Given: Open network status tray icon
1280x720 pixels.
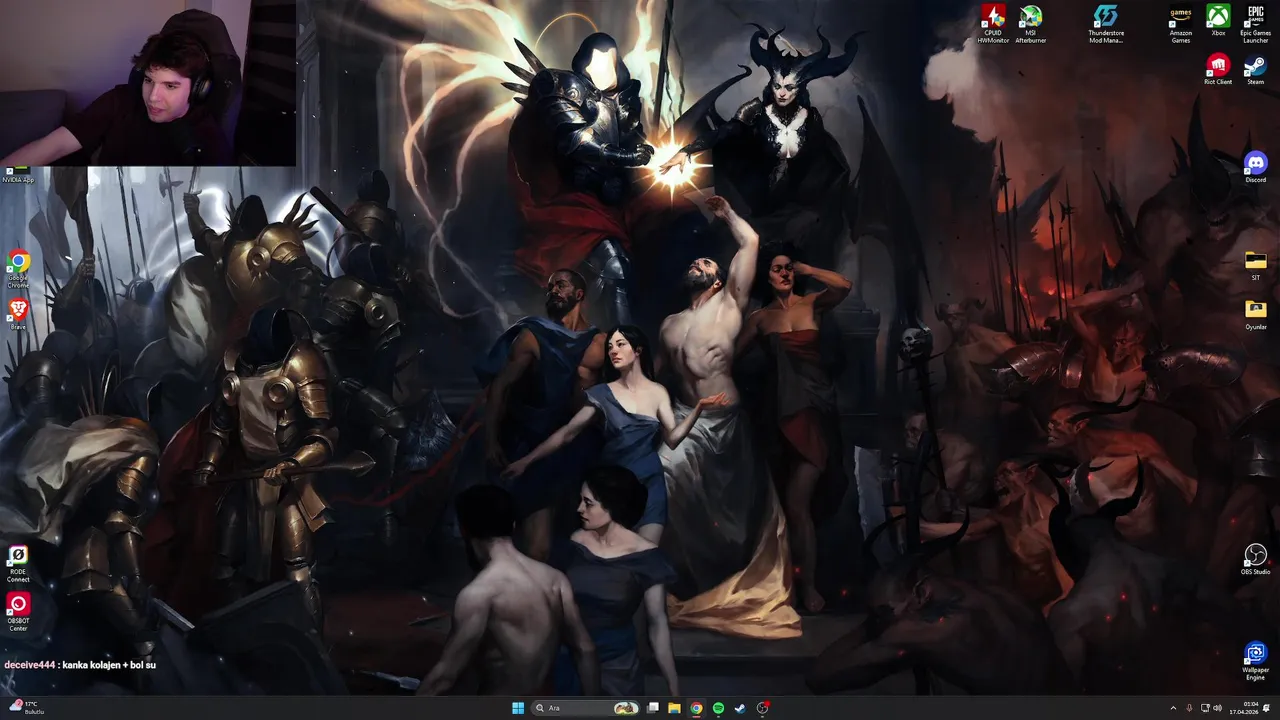Looking at the screenshot, I should tap(1205, 708).
